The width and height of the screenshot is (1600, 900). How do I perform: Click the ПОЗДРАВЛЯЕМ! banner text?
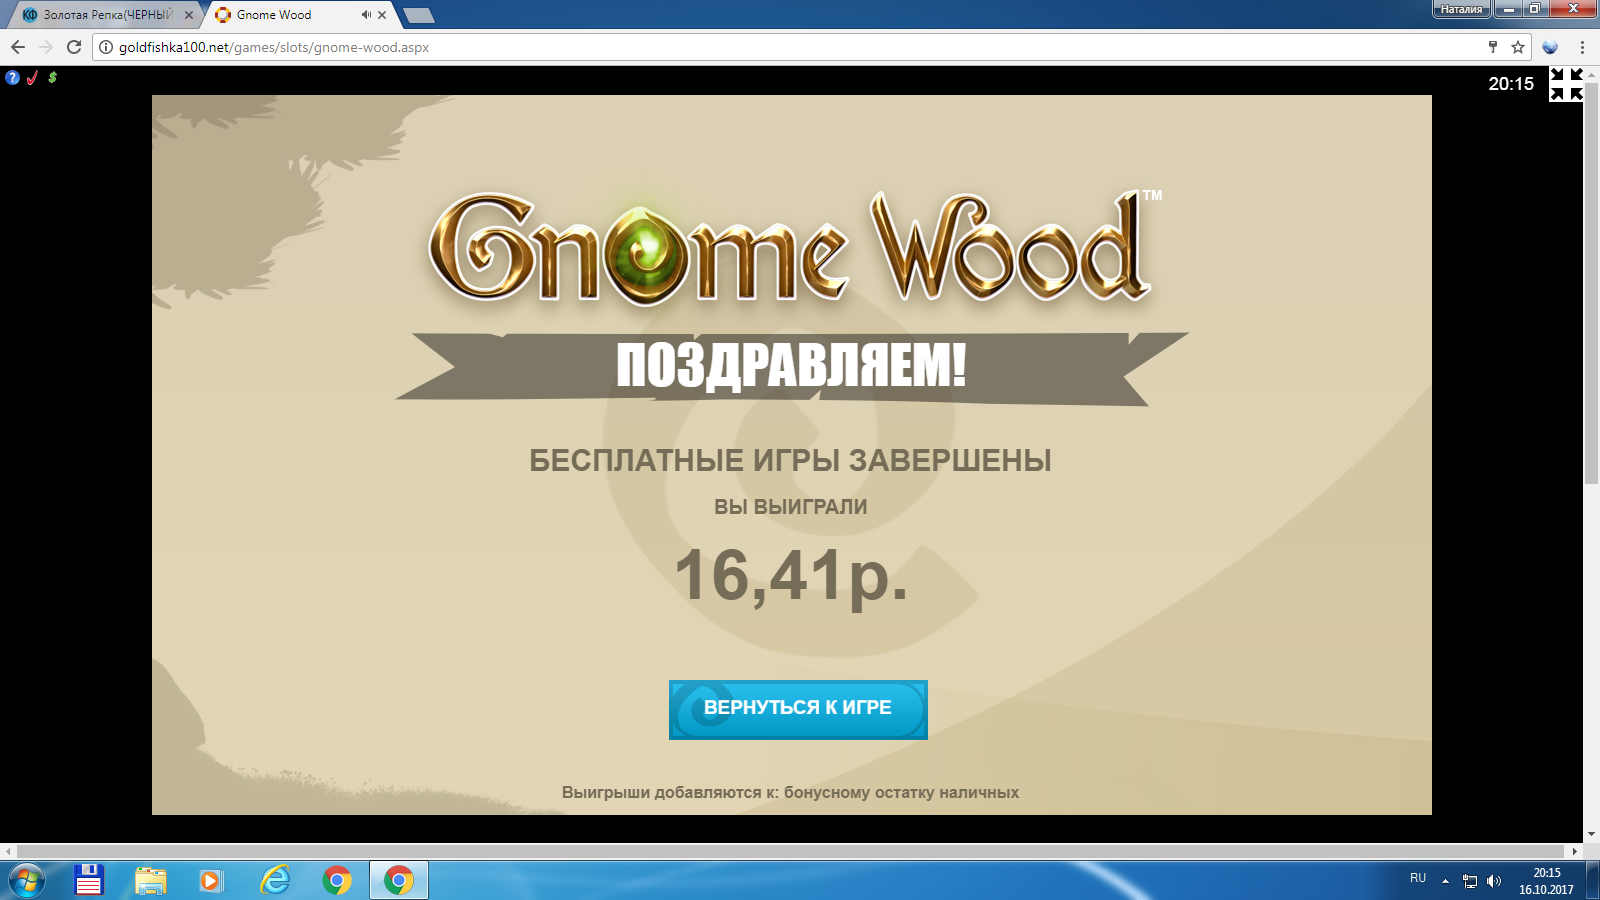pyautogui.click(x=791, y=364)
